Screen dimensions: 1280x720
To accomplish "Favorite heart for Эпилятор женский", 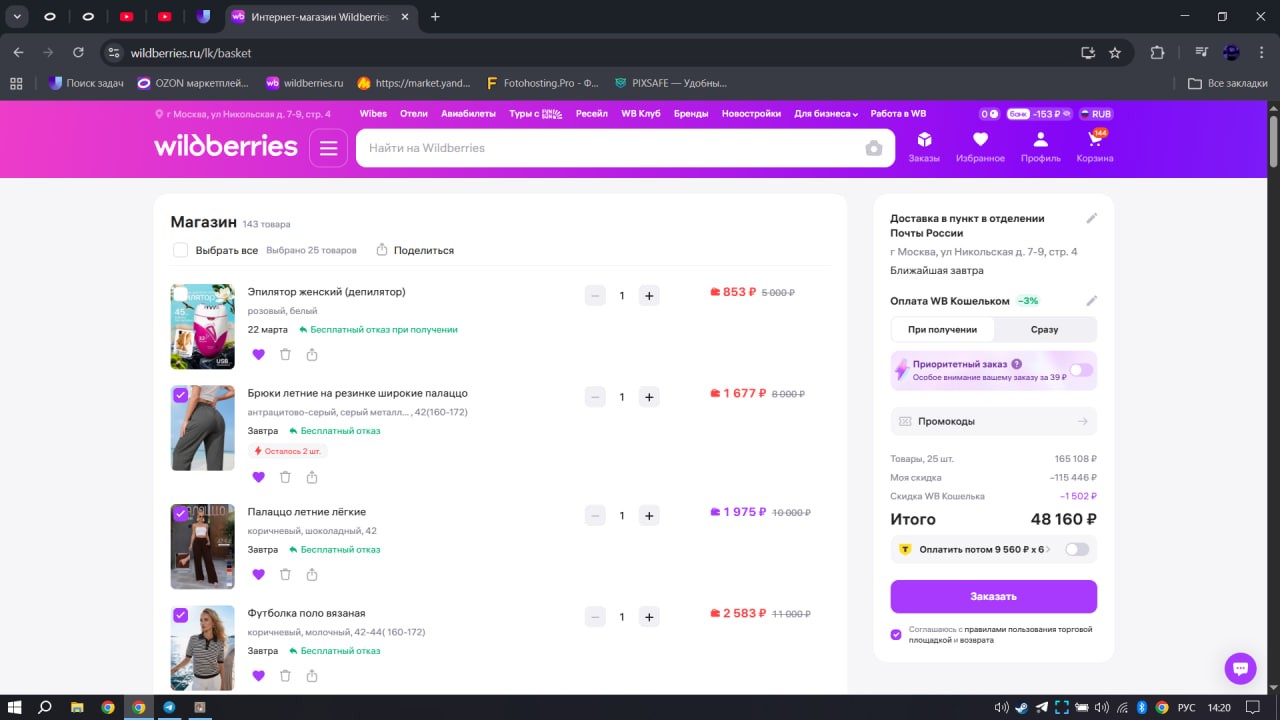I will (258, 354).
